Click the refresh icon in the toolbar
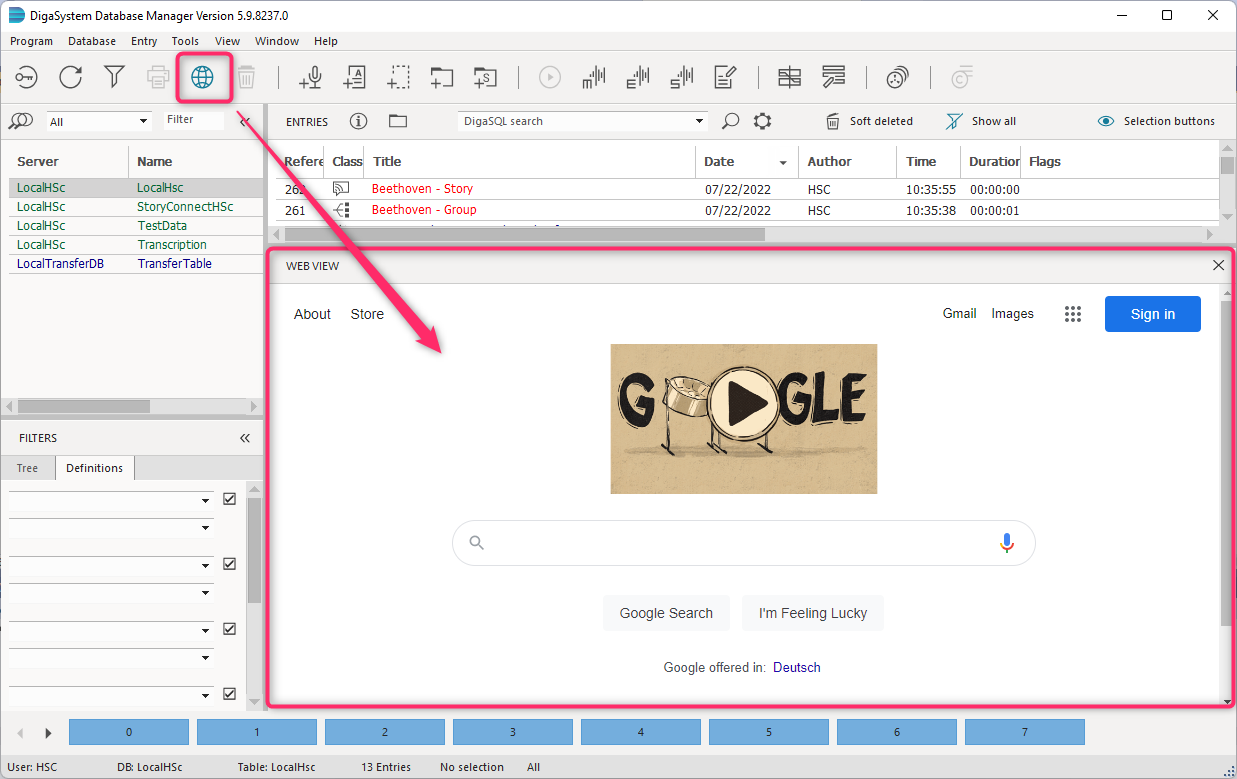Image resolution: width=1237 pixels, height=779 pixels. pyautogui.click(x=70, y=77)
